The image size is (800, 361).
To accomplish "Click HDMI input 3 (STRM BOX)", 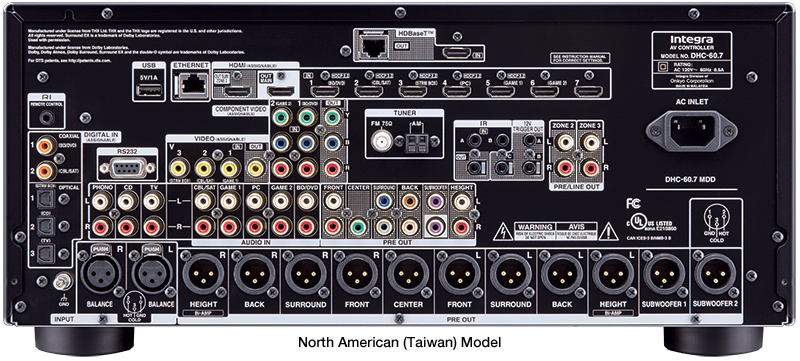I will coord(413,92).
